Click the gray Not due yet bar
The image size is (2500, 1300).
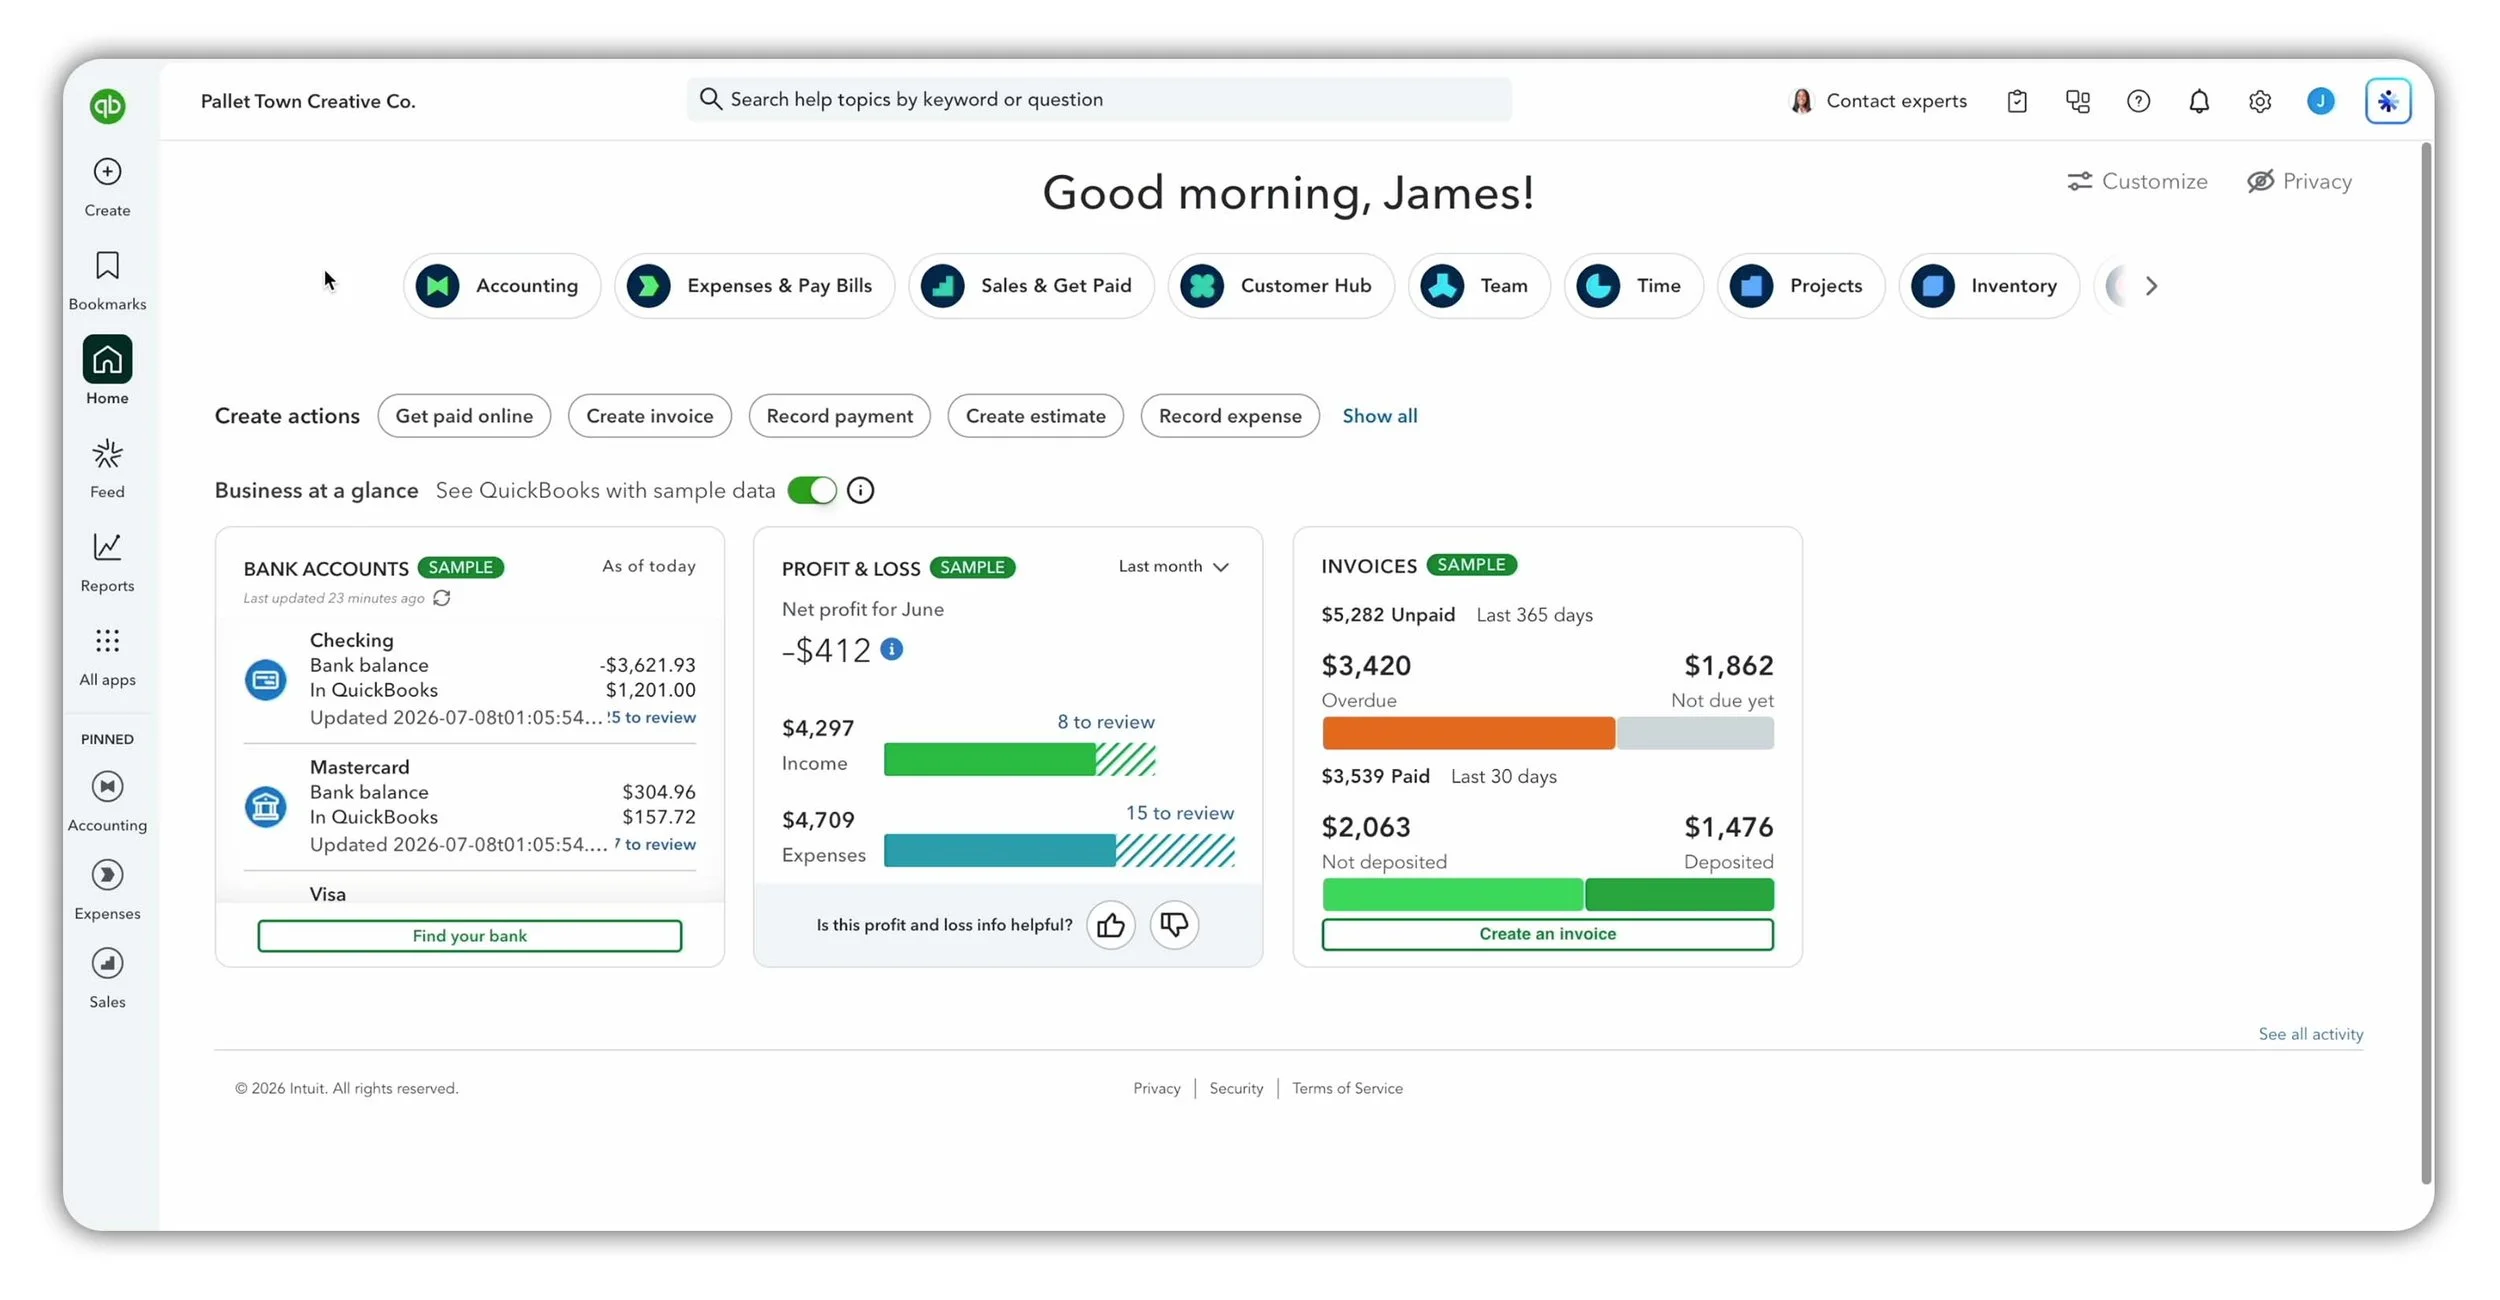(1696, 733)
